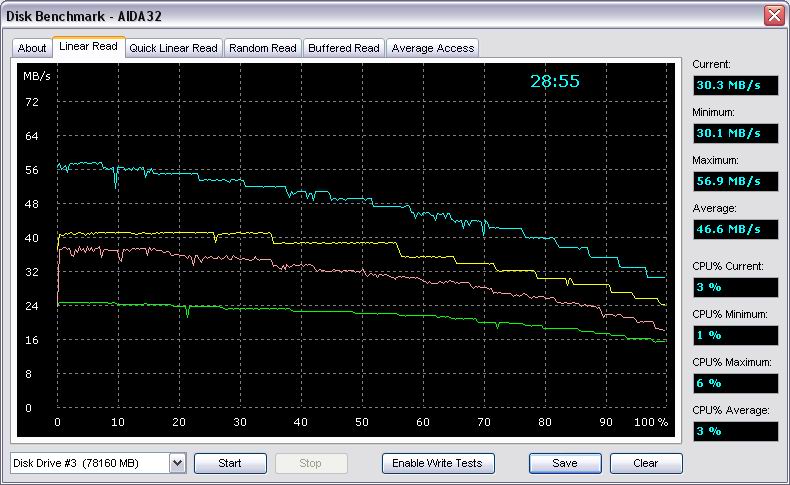The image size is (790, 485).
Task: Expand the Disk Drive #3 dropdown arrow
Action: tap(177, 463)
